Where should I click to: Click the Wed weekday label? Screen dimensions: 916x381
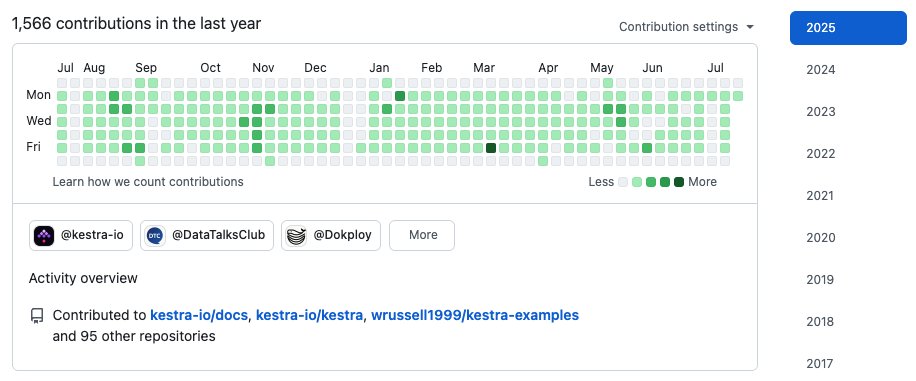[39, 121]
